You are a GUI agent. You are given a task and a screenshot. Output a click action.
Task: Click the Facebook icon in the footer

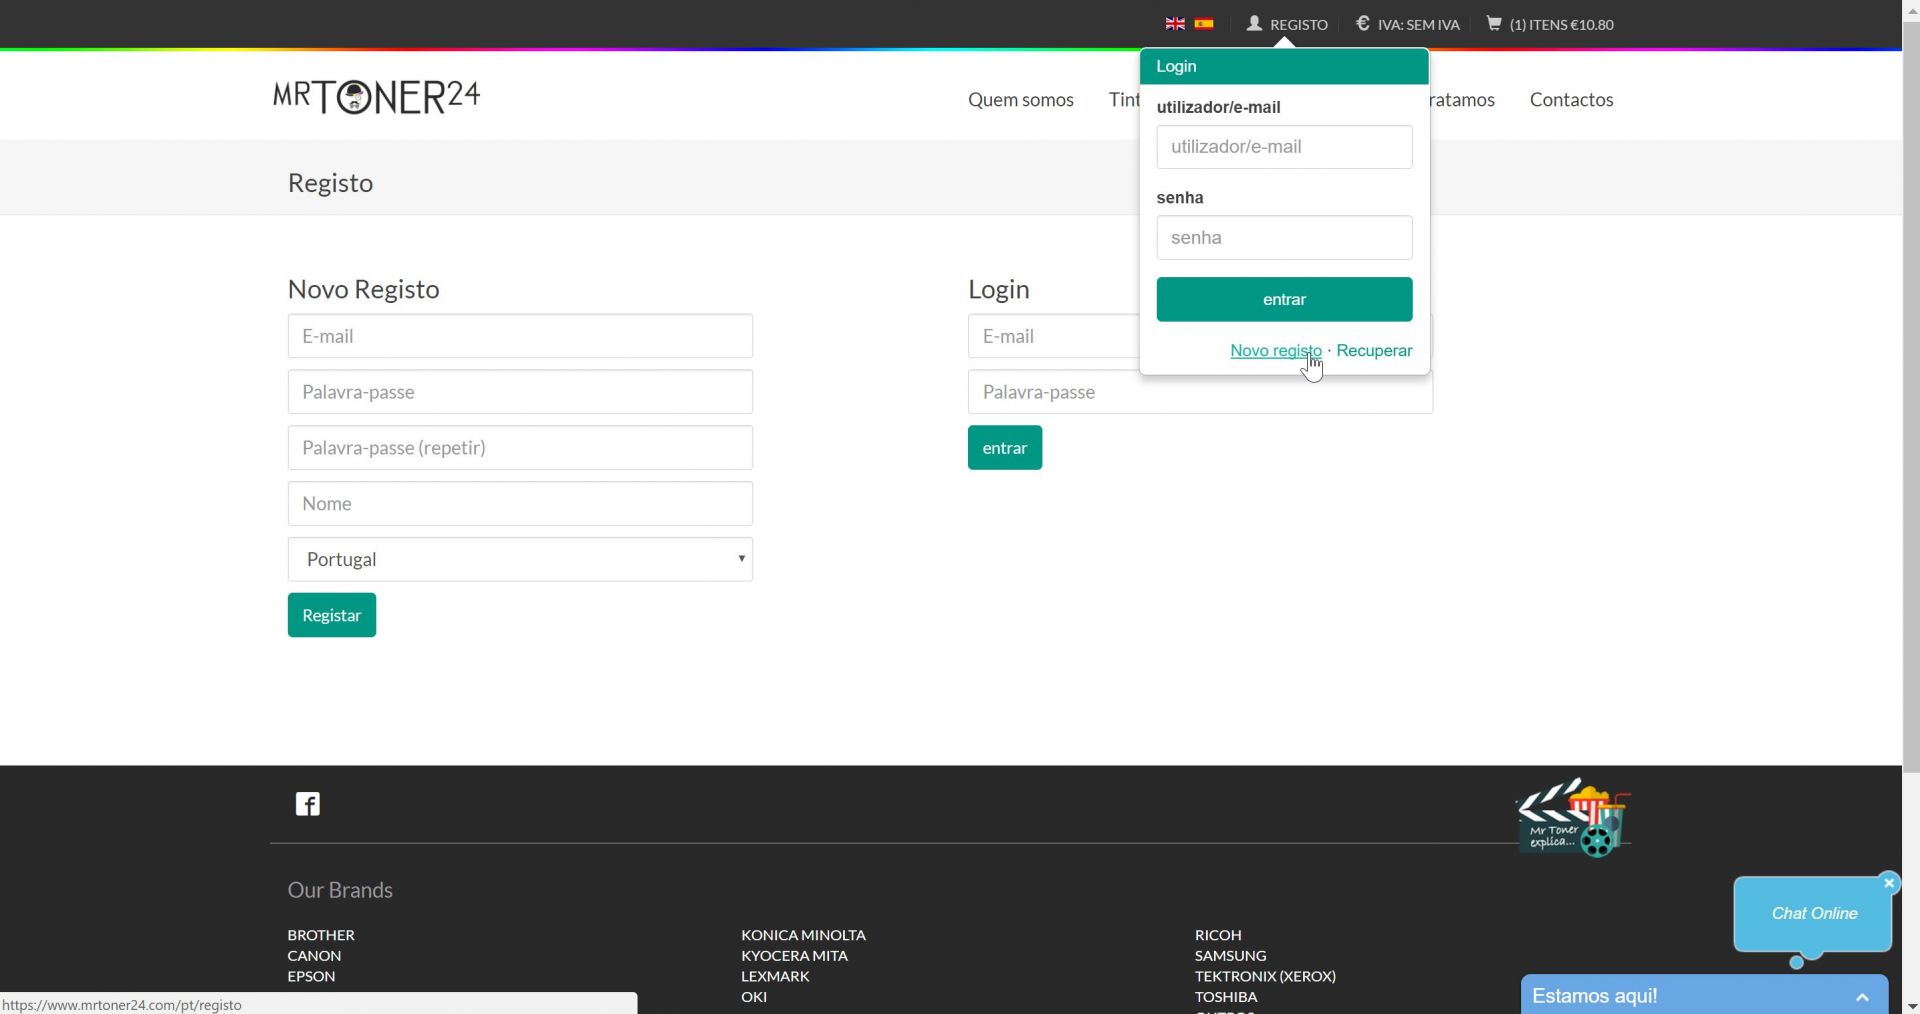click(x=308, y=804)
